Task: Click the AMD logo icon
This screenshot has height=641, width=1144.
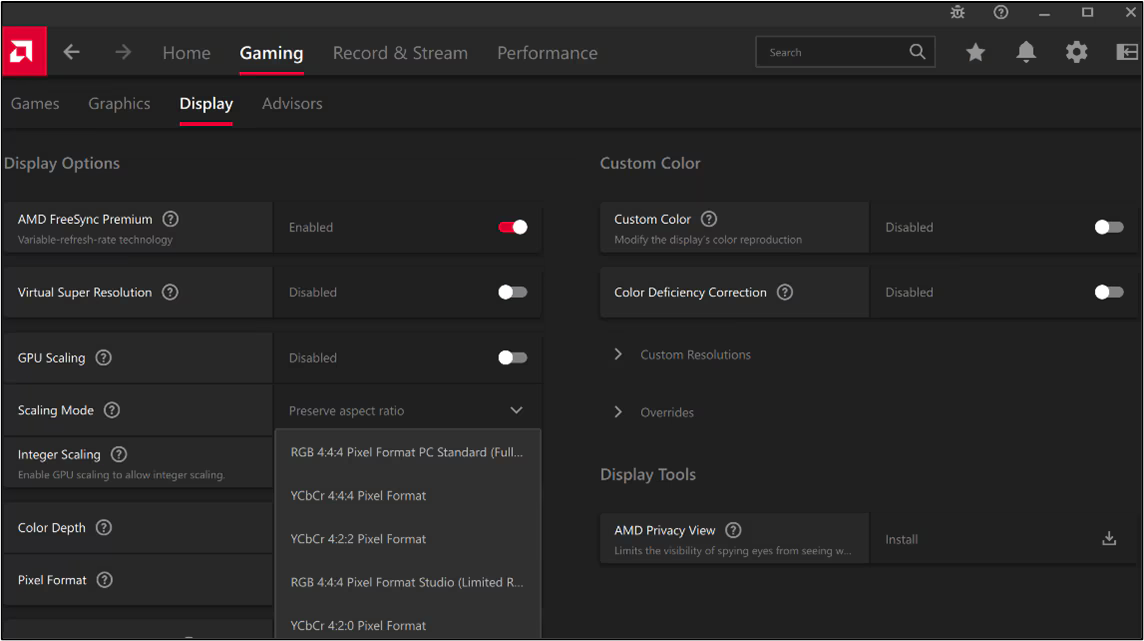Action: coord(23,52)
